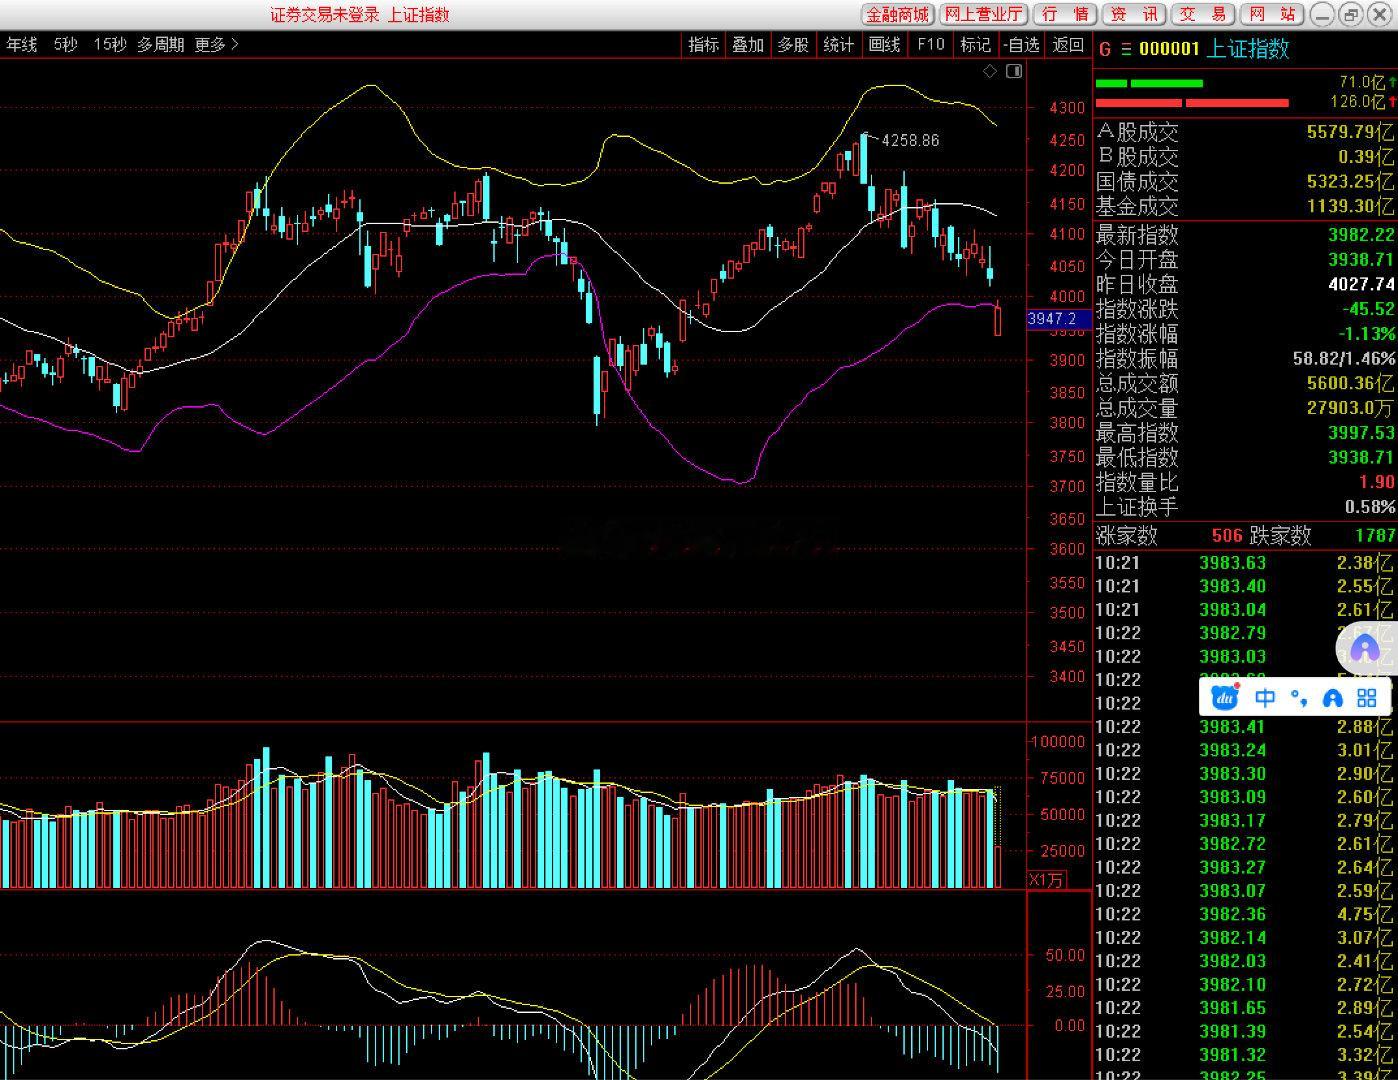The image size is (1398, 1080).
Task: Click the 4258.86 high price label
Action: click(910, 141)
